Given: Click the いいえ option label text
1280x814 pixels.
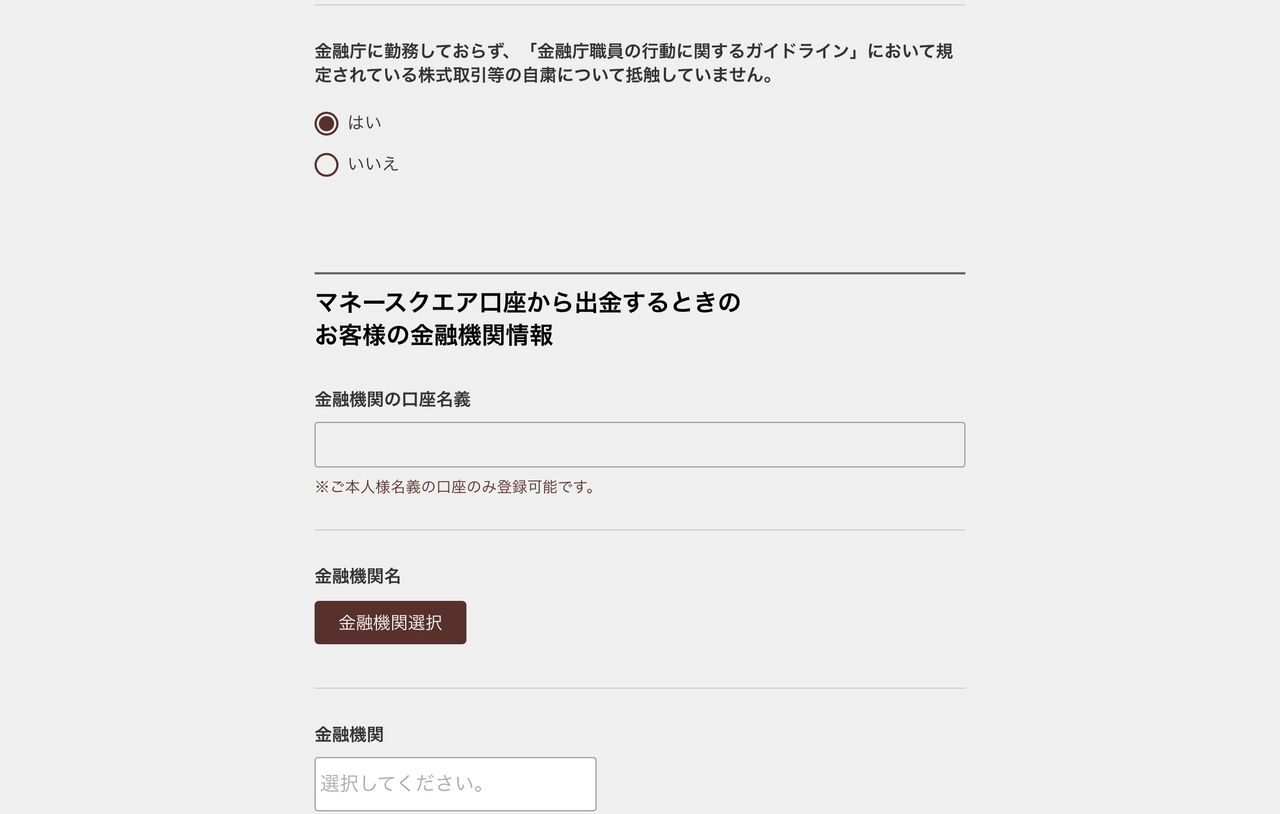Looking at the screenshot, I should tap(373, 164).
